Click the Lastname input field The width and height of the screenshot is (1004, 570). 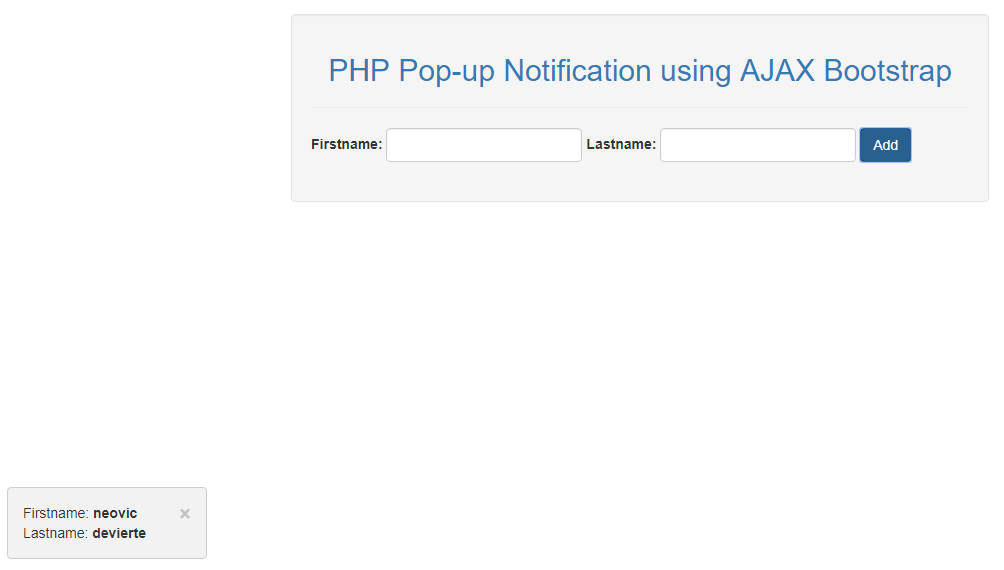[757, 145]
